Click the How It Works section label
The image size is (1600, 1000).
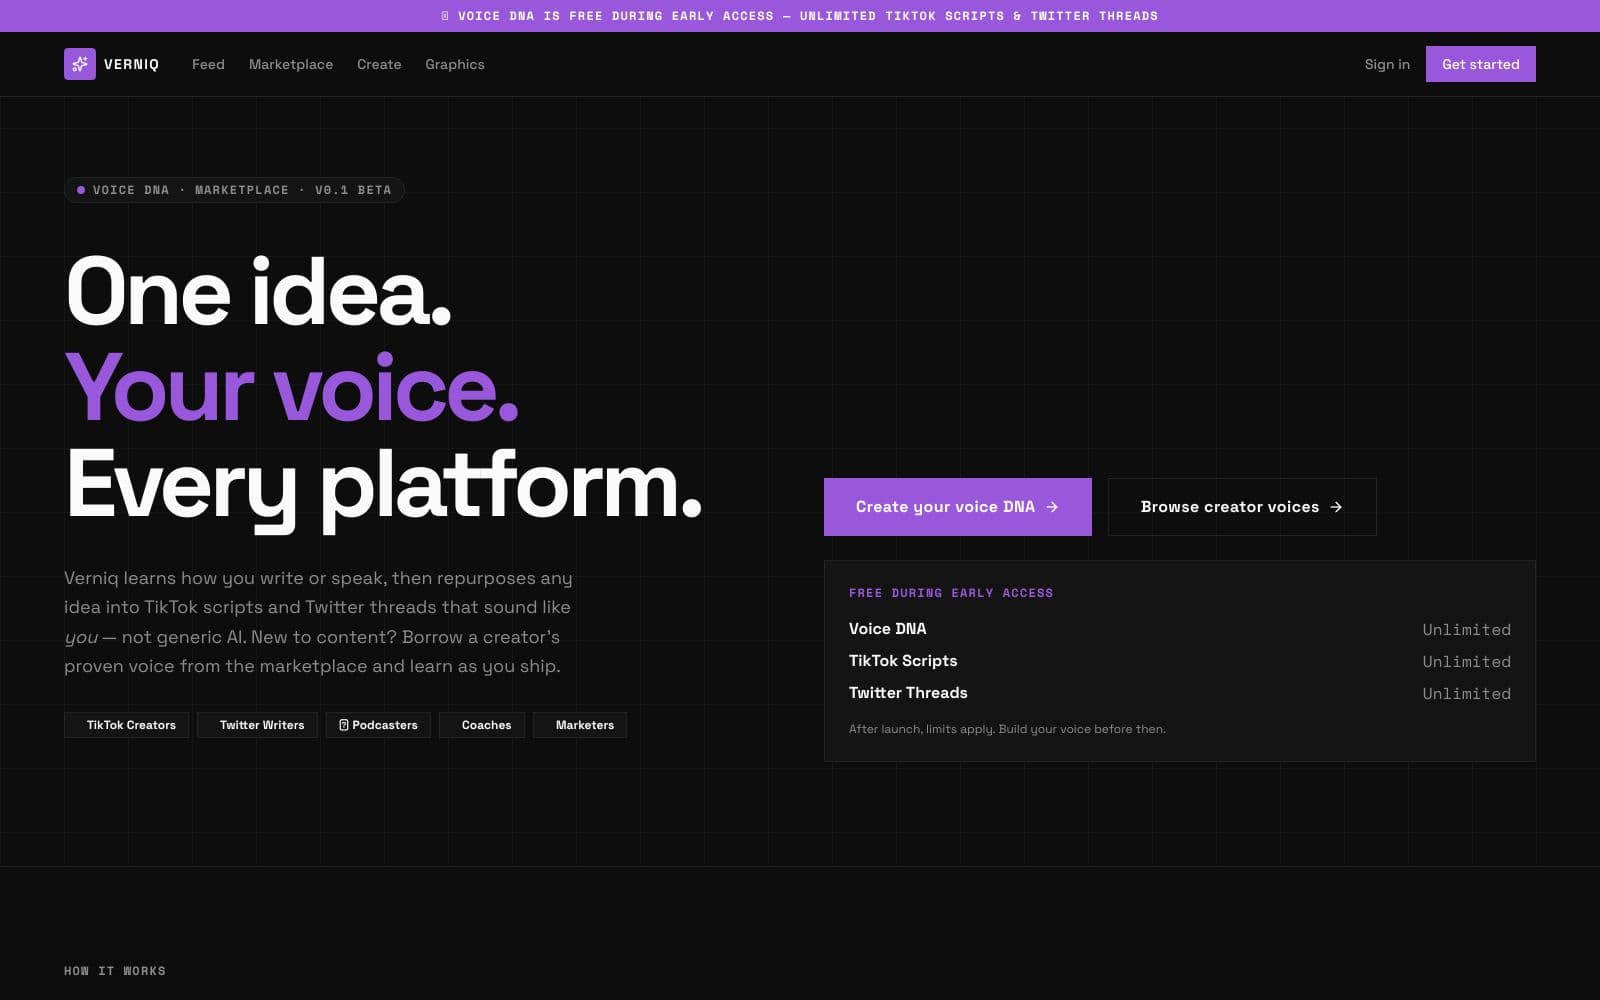pos(115,971)
